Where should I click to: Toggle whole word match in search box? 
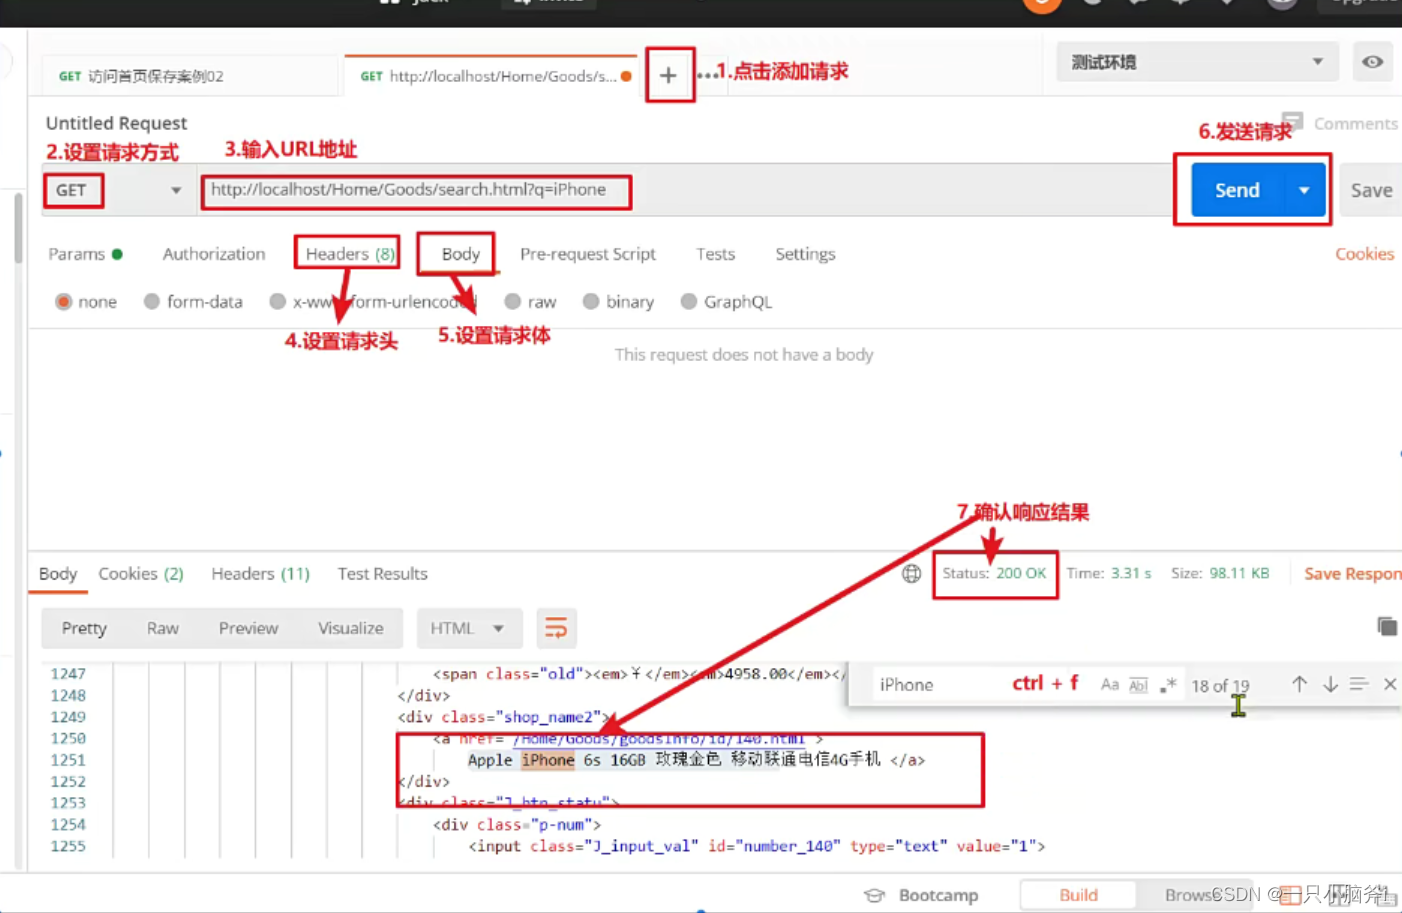[x=1138, y=685]
